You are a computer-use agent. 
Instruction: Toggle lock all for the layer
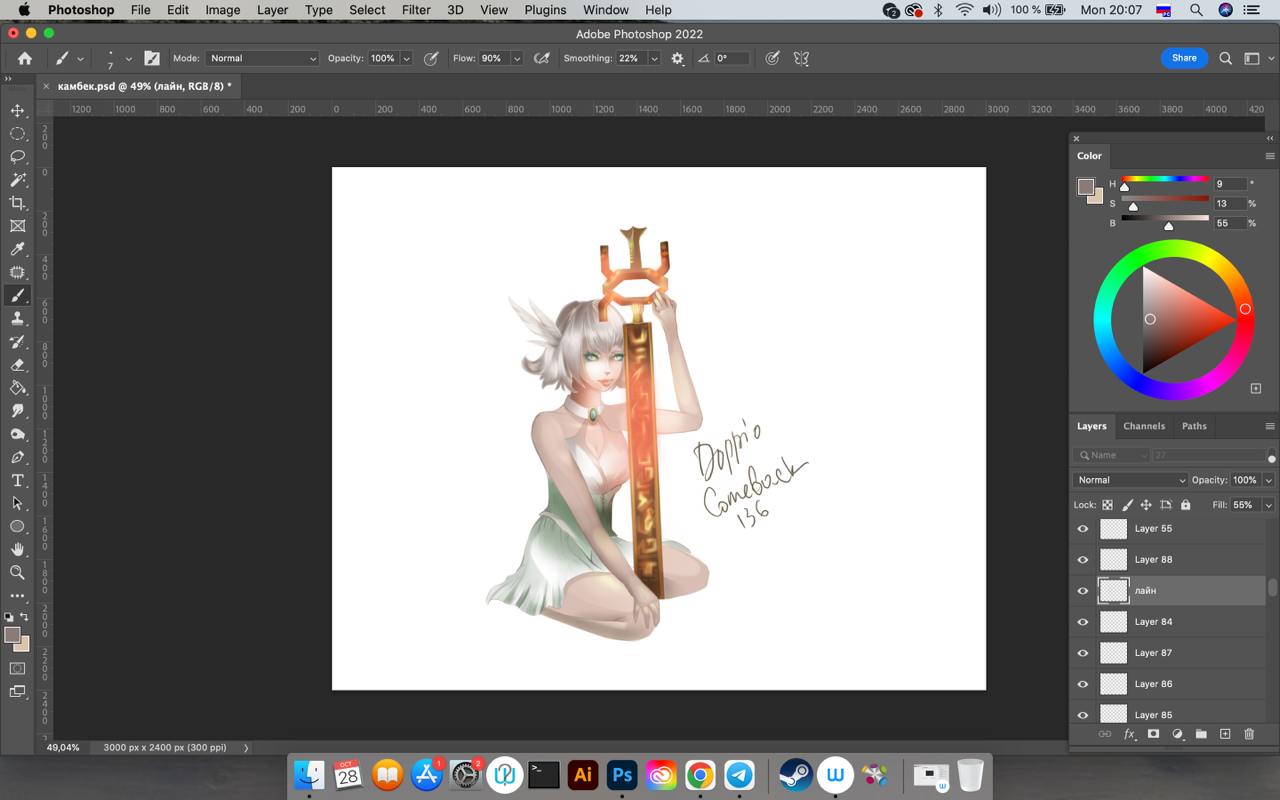point(1185,505)
